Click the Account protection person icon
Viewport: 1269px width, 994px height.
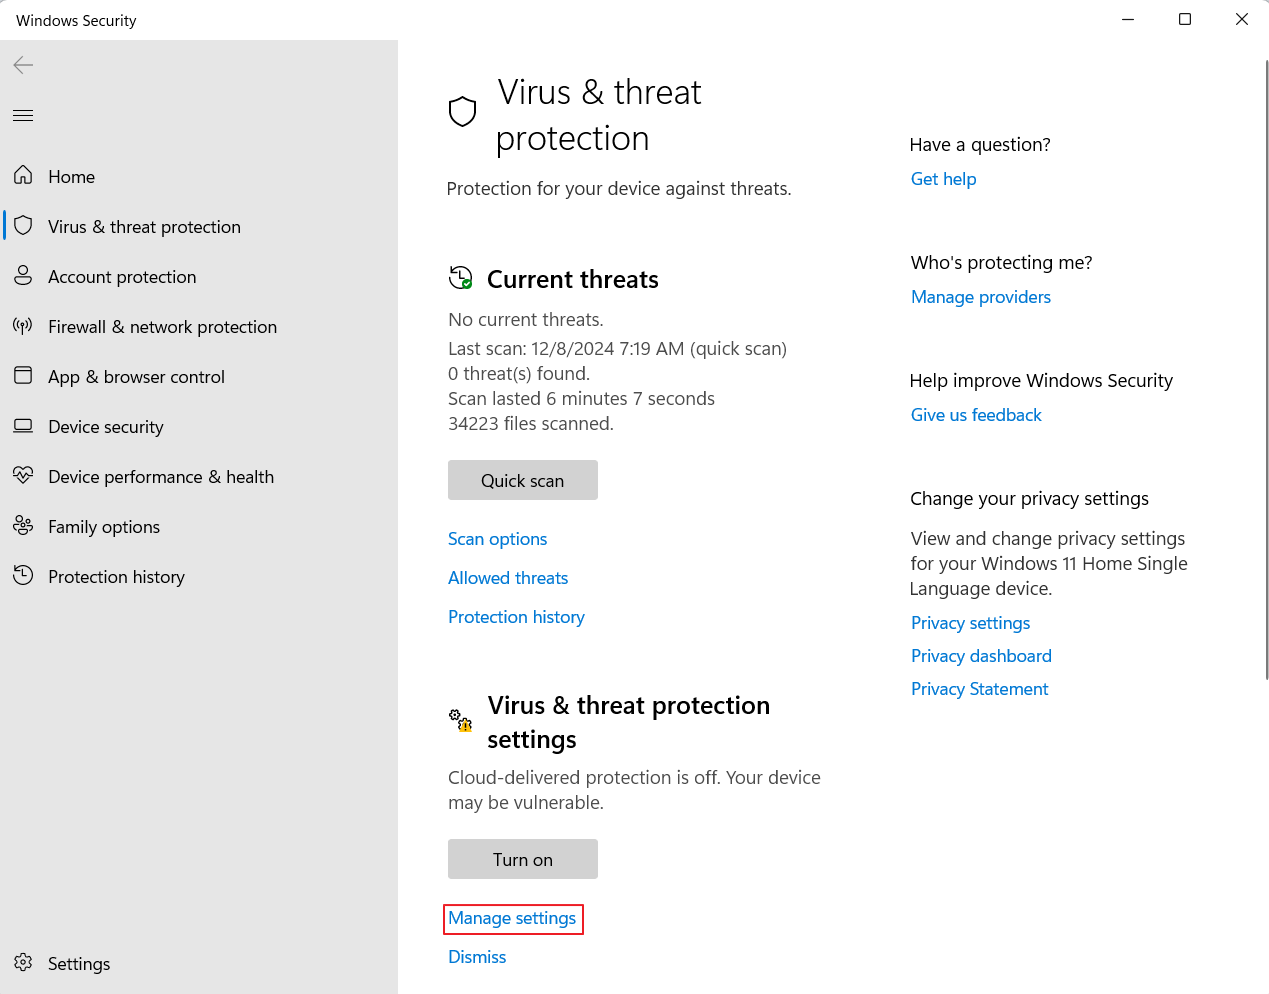click(x=23, y=276)
